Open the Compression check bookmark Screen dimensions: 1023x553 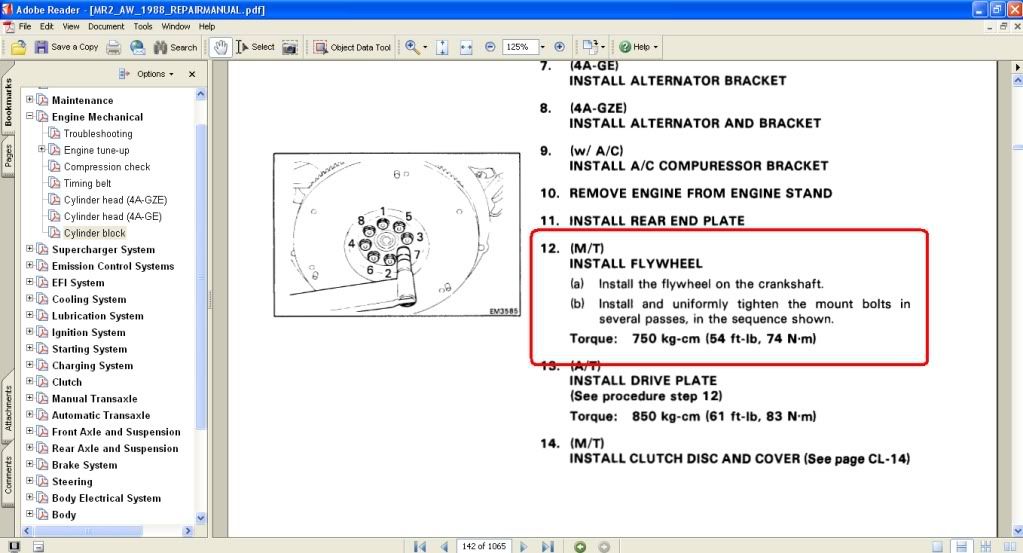107,167
